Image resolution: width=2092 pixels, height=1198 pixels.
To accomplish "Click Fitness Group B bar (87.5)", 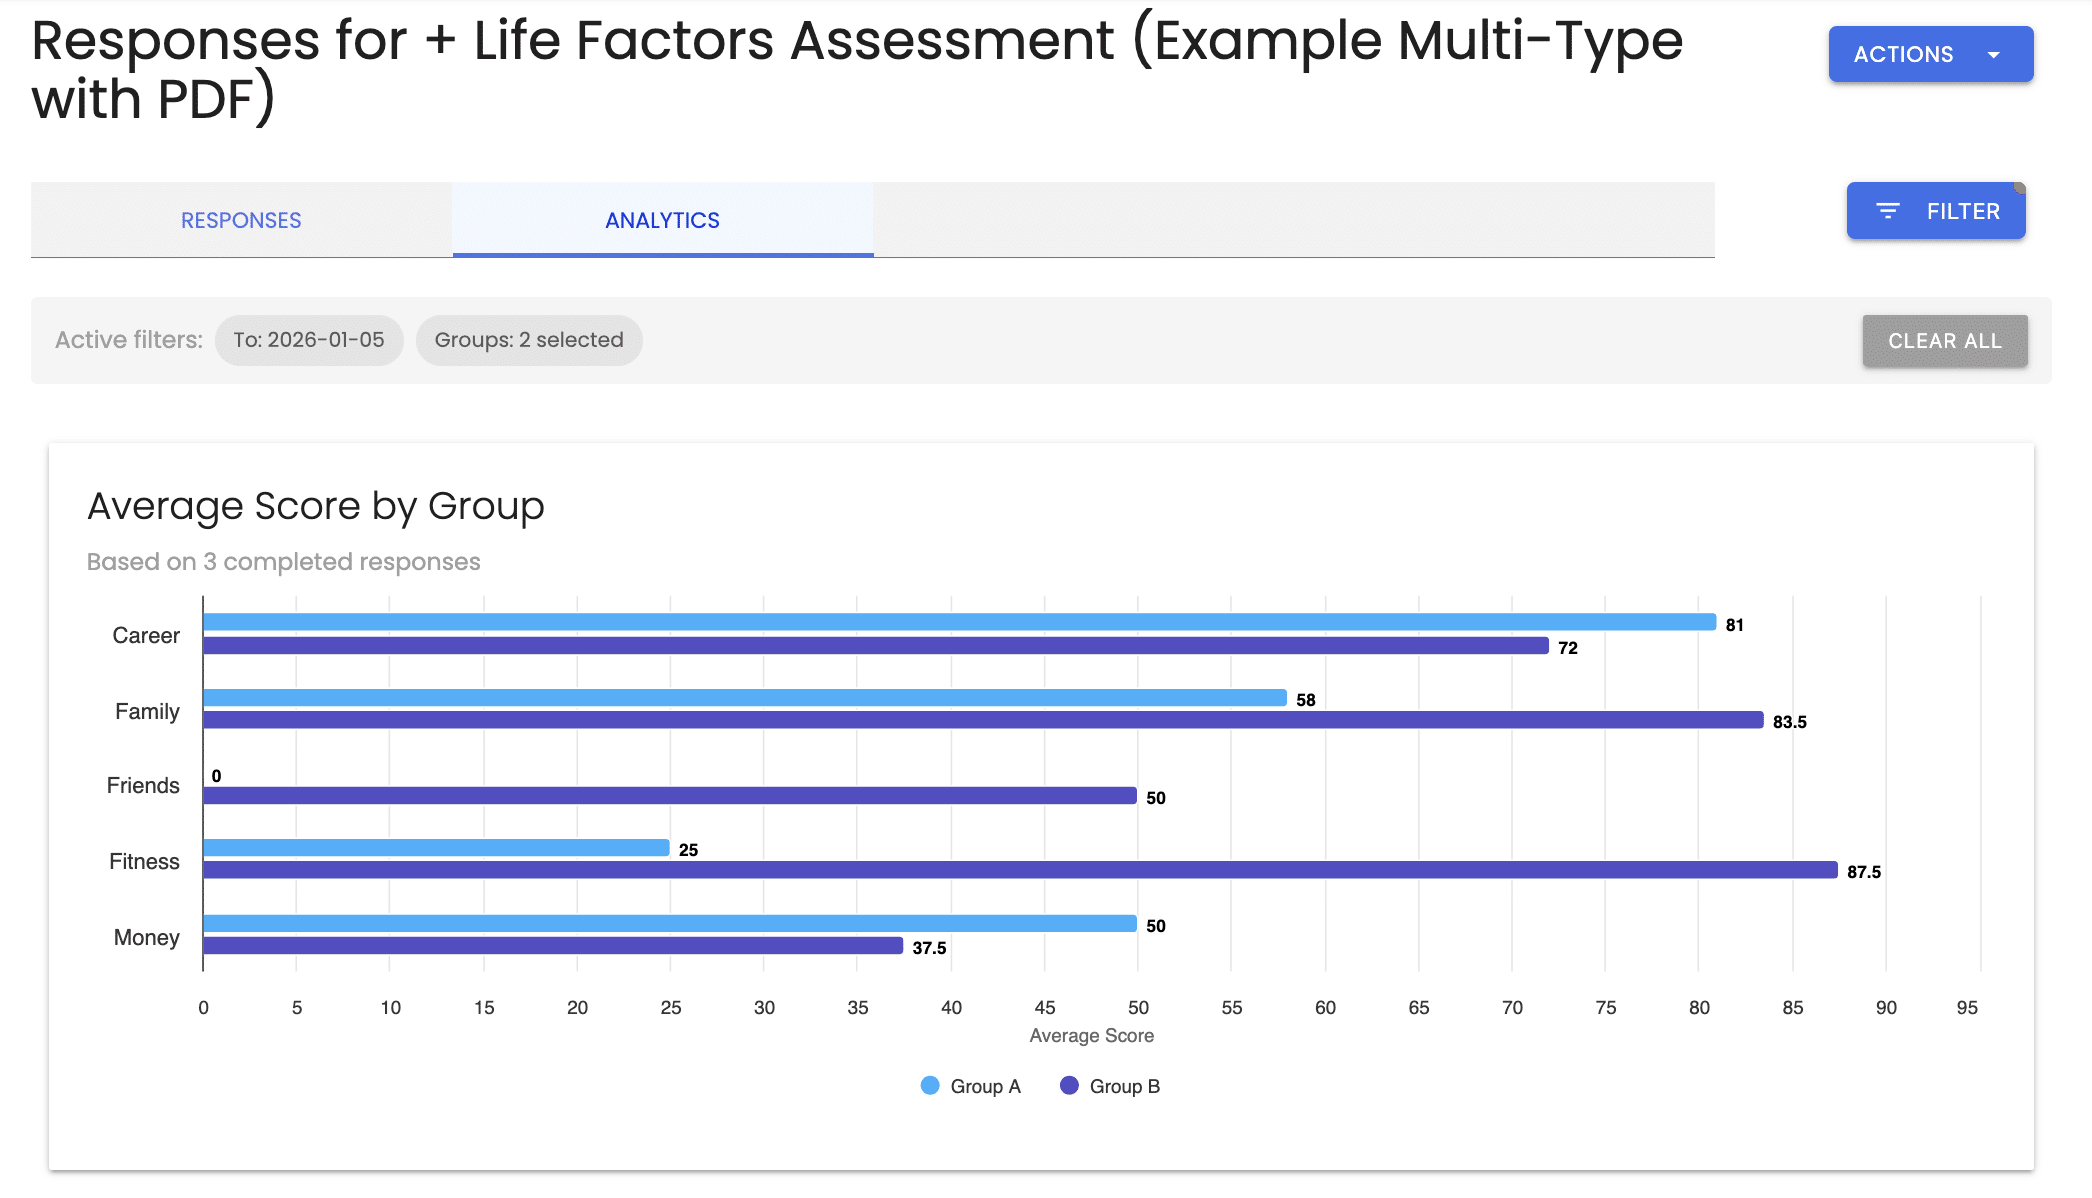I will (x=1021, y=870).
